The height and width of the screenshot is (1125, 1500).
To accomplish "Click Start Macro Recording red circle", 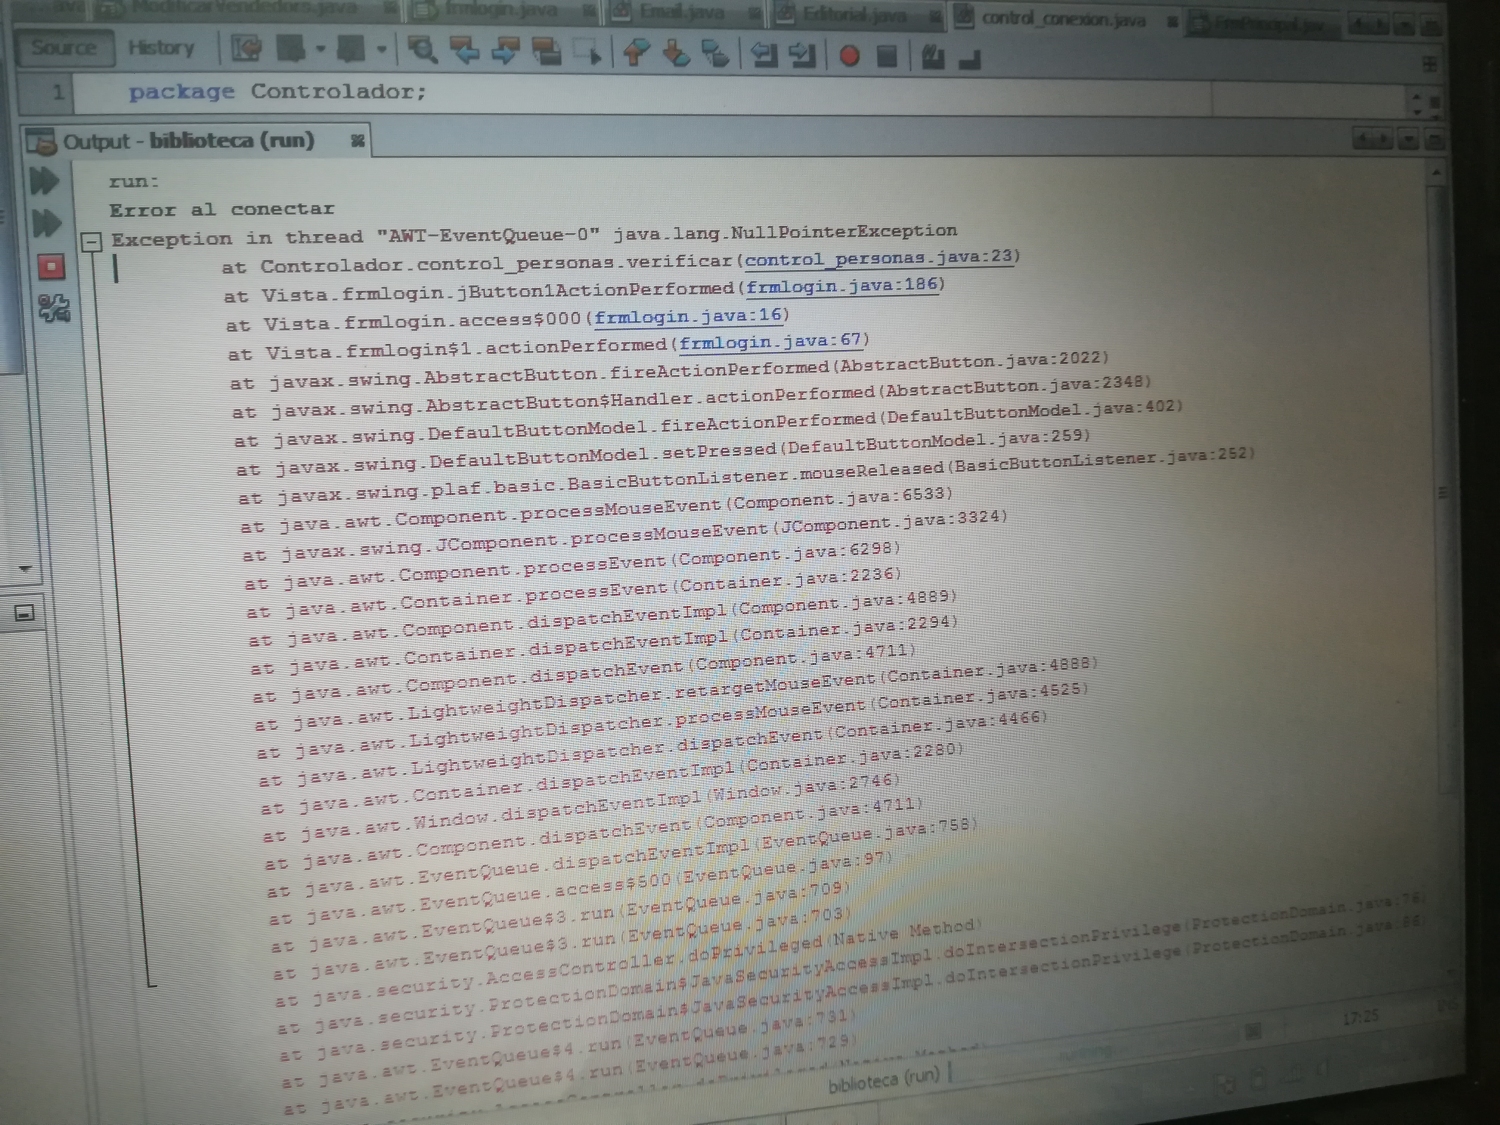I will (x=849, y=56).
